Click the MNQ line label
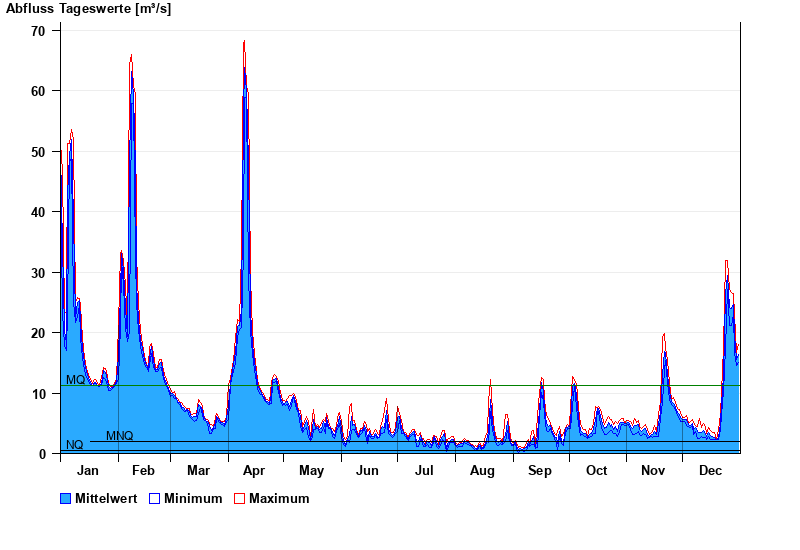The width and height of the screenshot is (800, 550). pos(119,436)
